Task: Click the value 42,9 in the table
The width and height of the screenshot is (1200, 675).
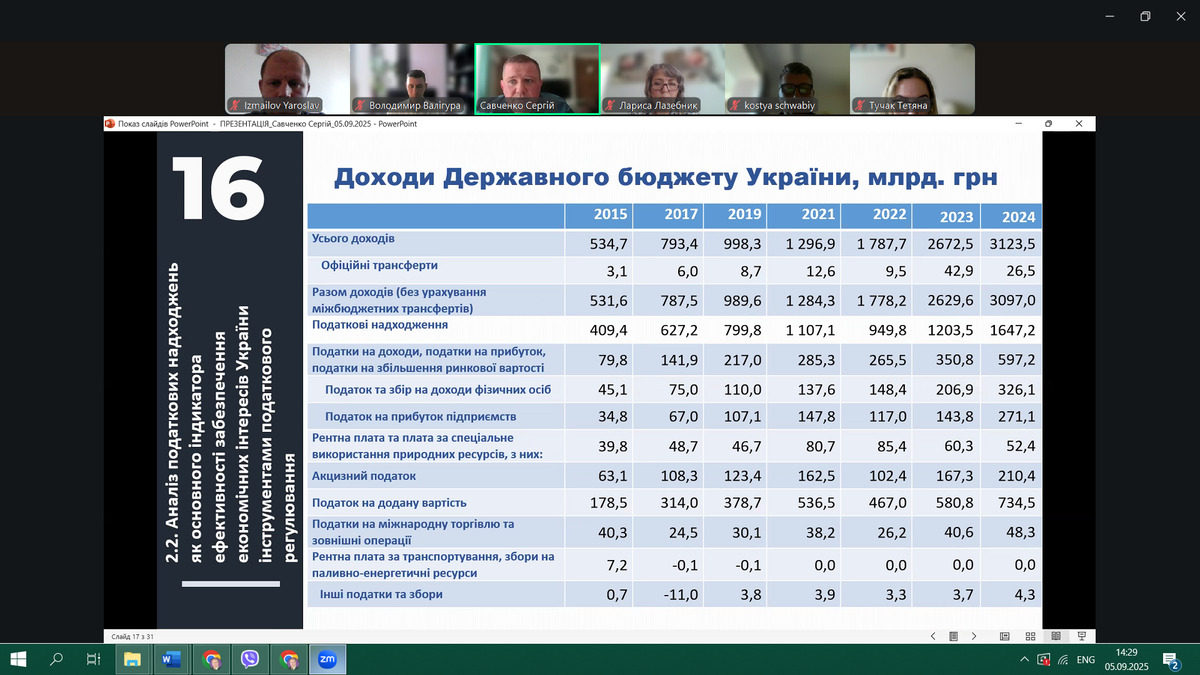Action: 959,271
